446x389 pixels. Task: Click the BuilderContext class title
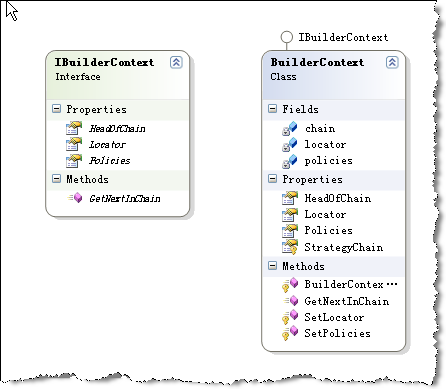pyautogui.click(x=317, y=62)
